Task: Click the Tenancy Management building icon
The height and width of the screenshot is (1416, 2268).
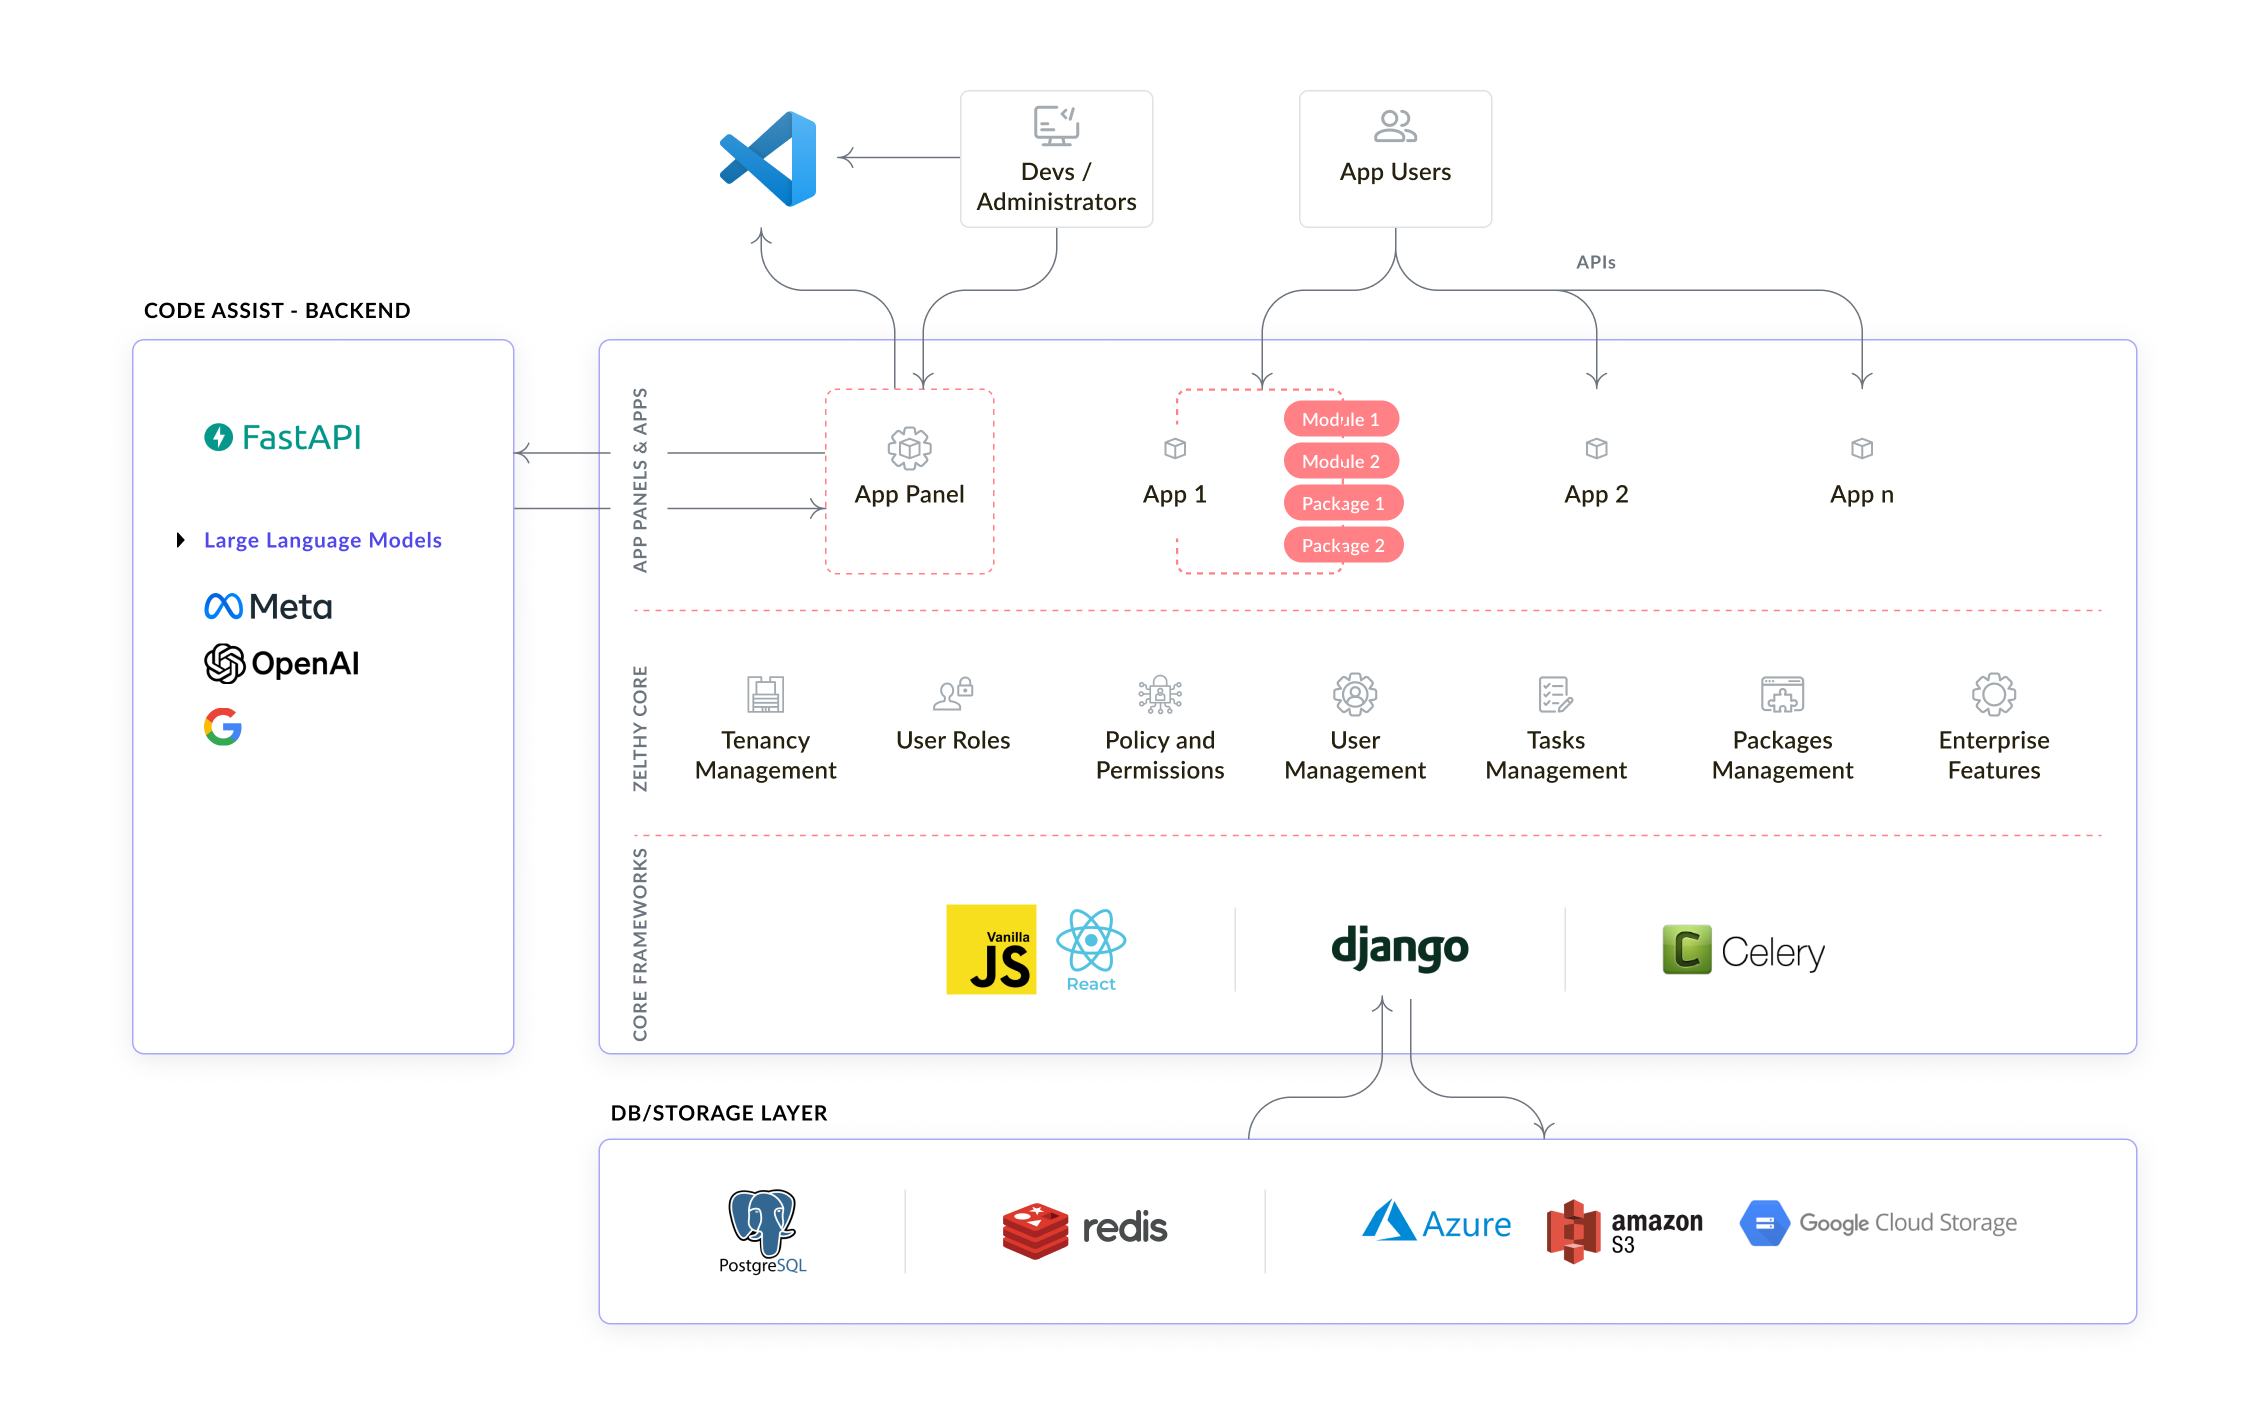Action: (x=766, y=694)
